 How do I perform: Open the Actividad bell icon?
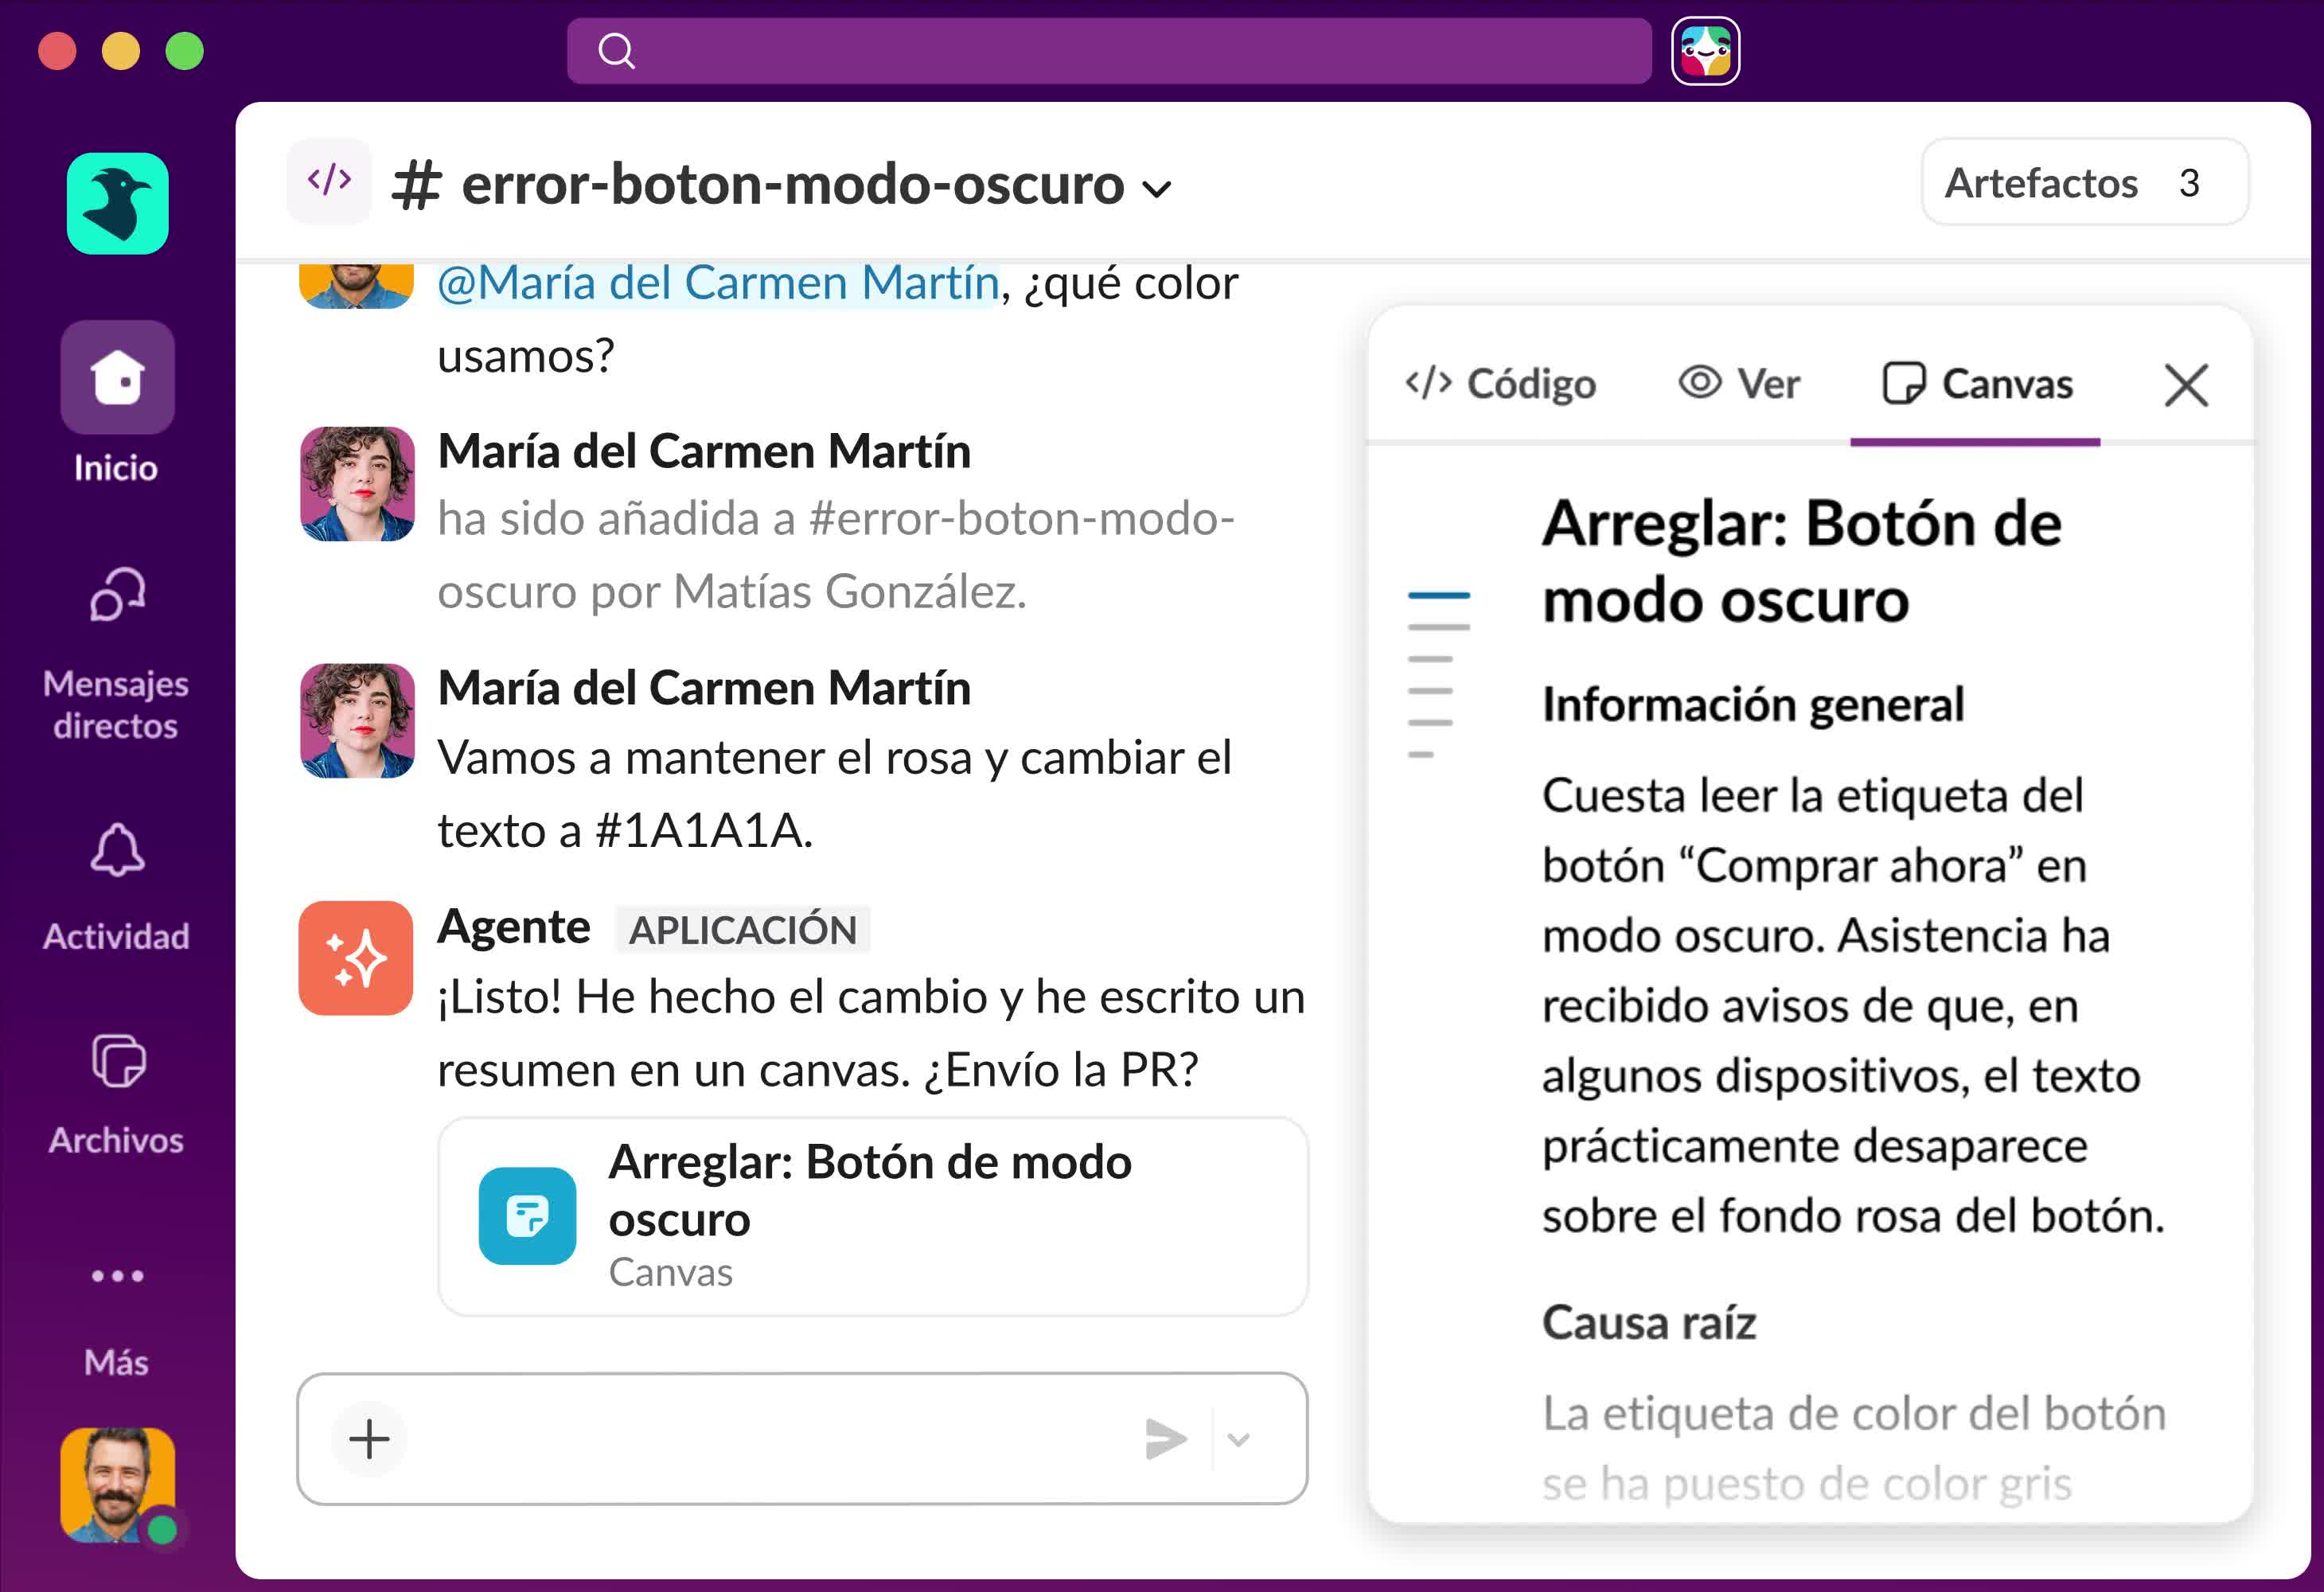117,850
